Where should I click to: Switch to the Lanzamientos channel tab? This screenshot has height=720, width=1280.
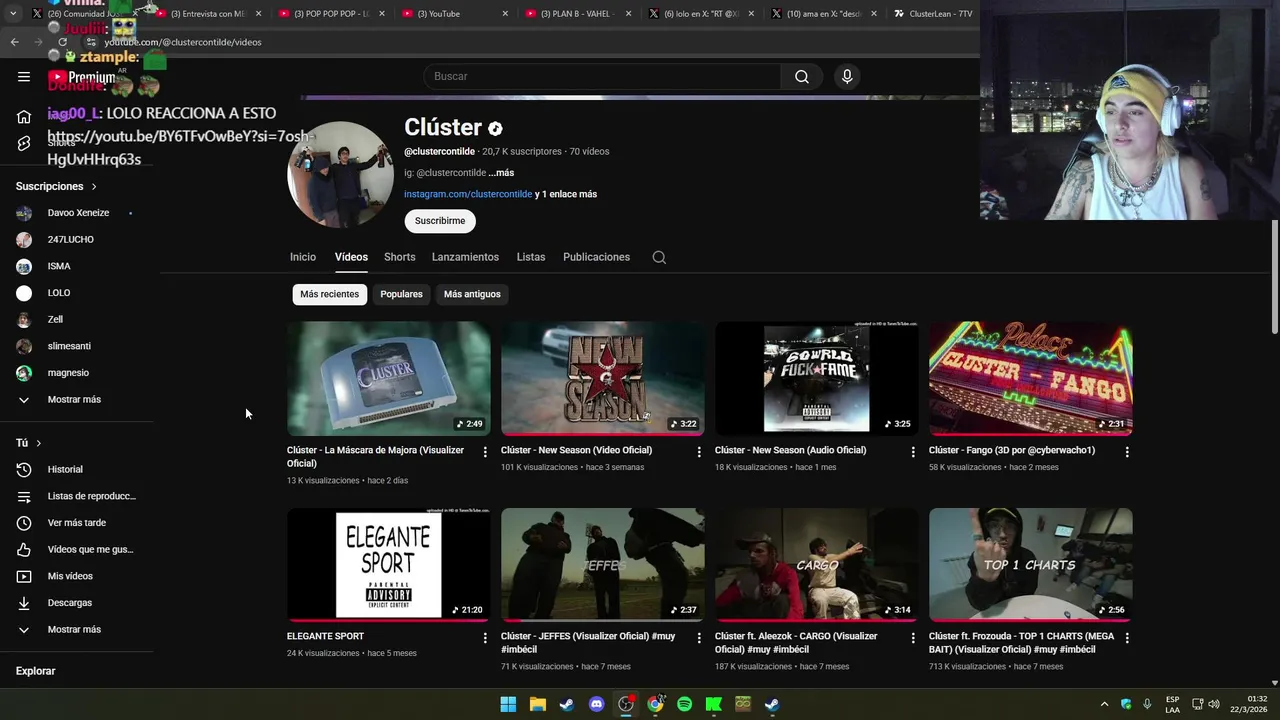coord(465,257)
